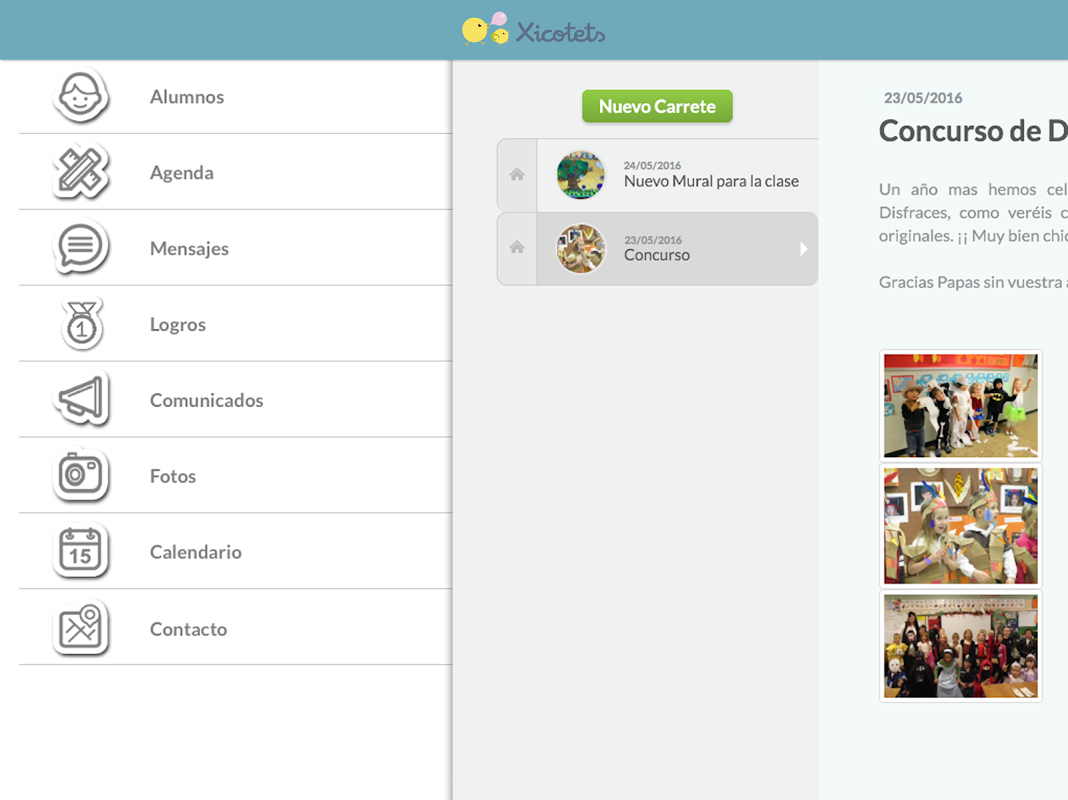Expand the Concurso row arrow
The image size is (1068, 800).
coord(804,249)
